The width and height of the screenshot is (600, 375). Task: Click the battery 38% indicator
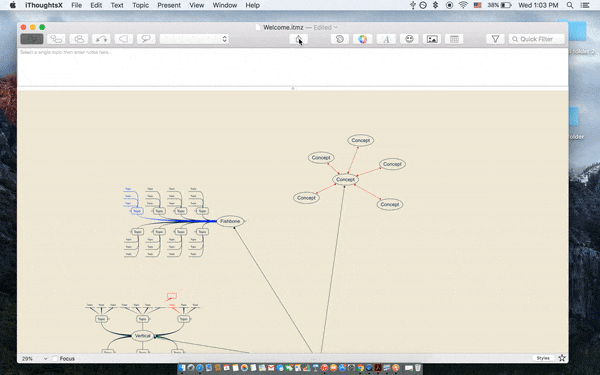point(499,5)
